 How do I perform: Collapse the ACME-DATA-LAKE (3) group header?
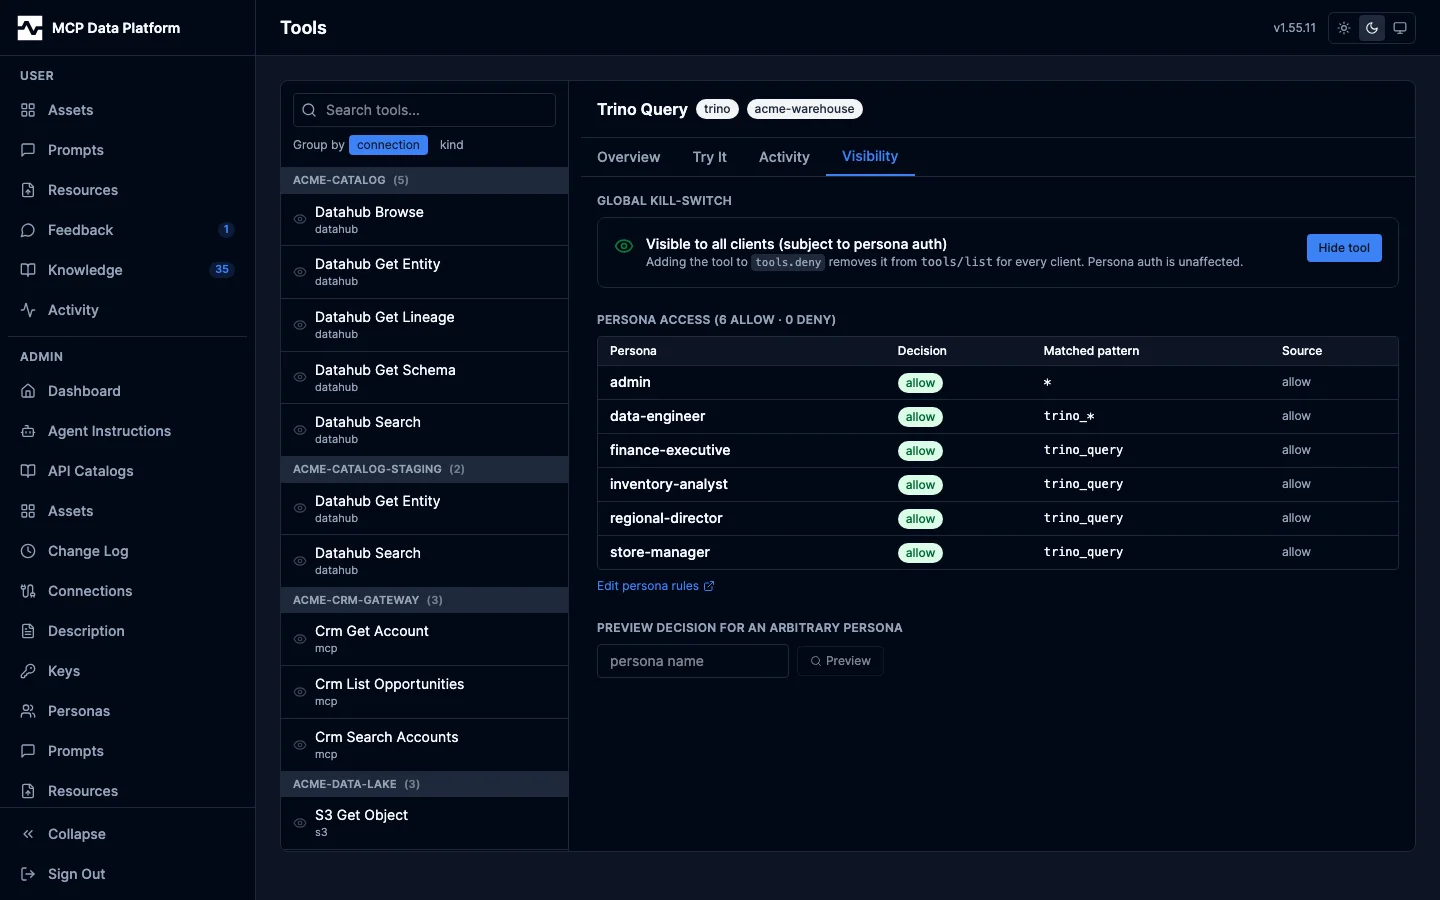[x=424, y=784]
